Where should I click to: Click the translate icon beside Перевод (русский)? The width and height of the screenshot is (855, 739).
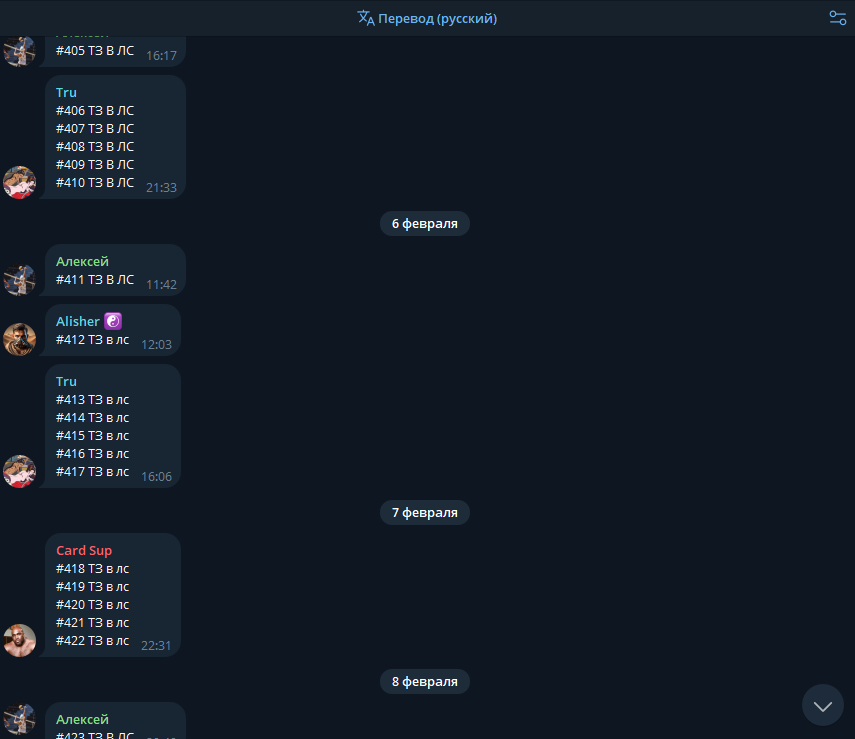coord(366,18)
